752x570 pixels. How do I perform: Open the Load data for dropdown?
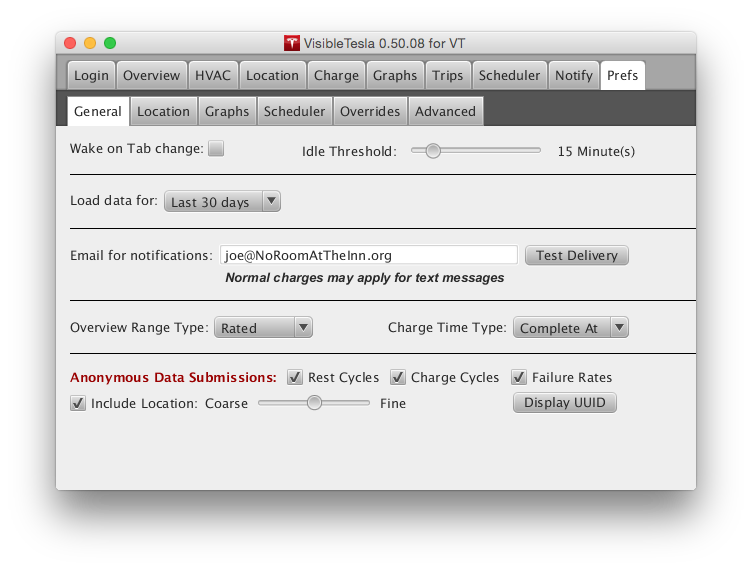(222, 202)
